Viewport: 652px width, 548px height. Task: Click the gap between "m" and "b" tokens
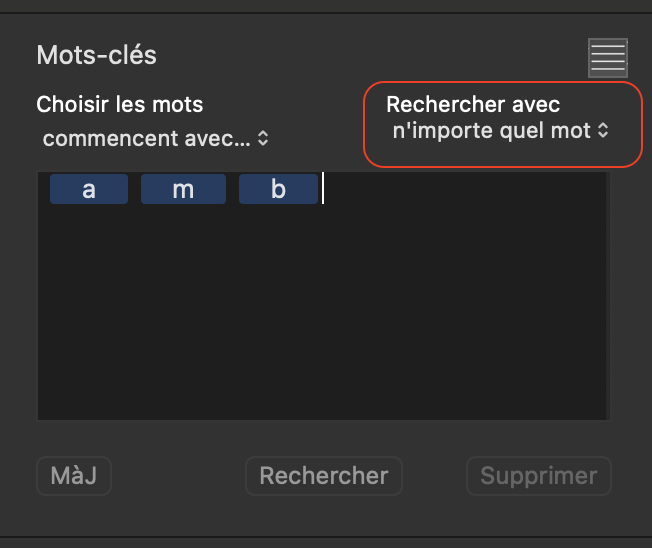click(232, 189)
